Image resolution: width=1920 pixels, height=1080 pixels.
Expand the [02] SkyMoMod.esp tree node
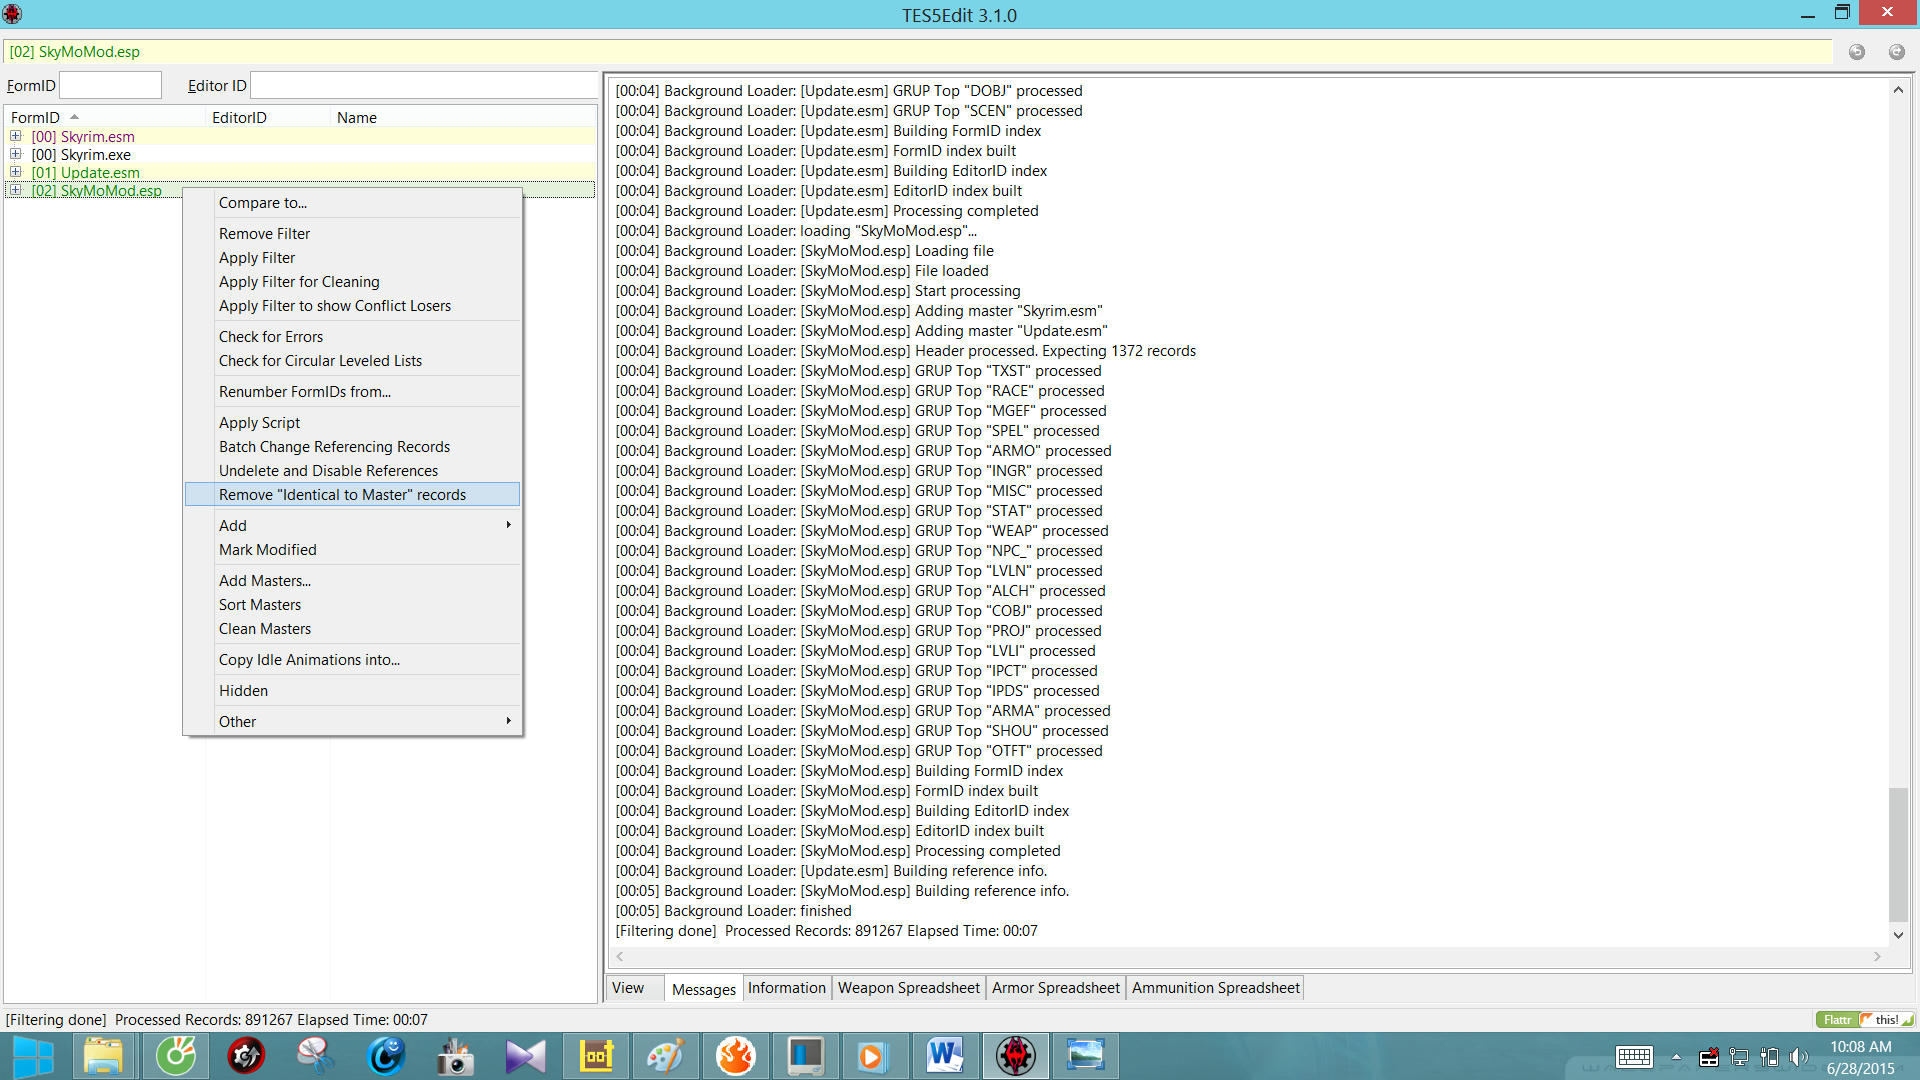coord(16,190)
